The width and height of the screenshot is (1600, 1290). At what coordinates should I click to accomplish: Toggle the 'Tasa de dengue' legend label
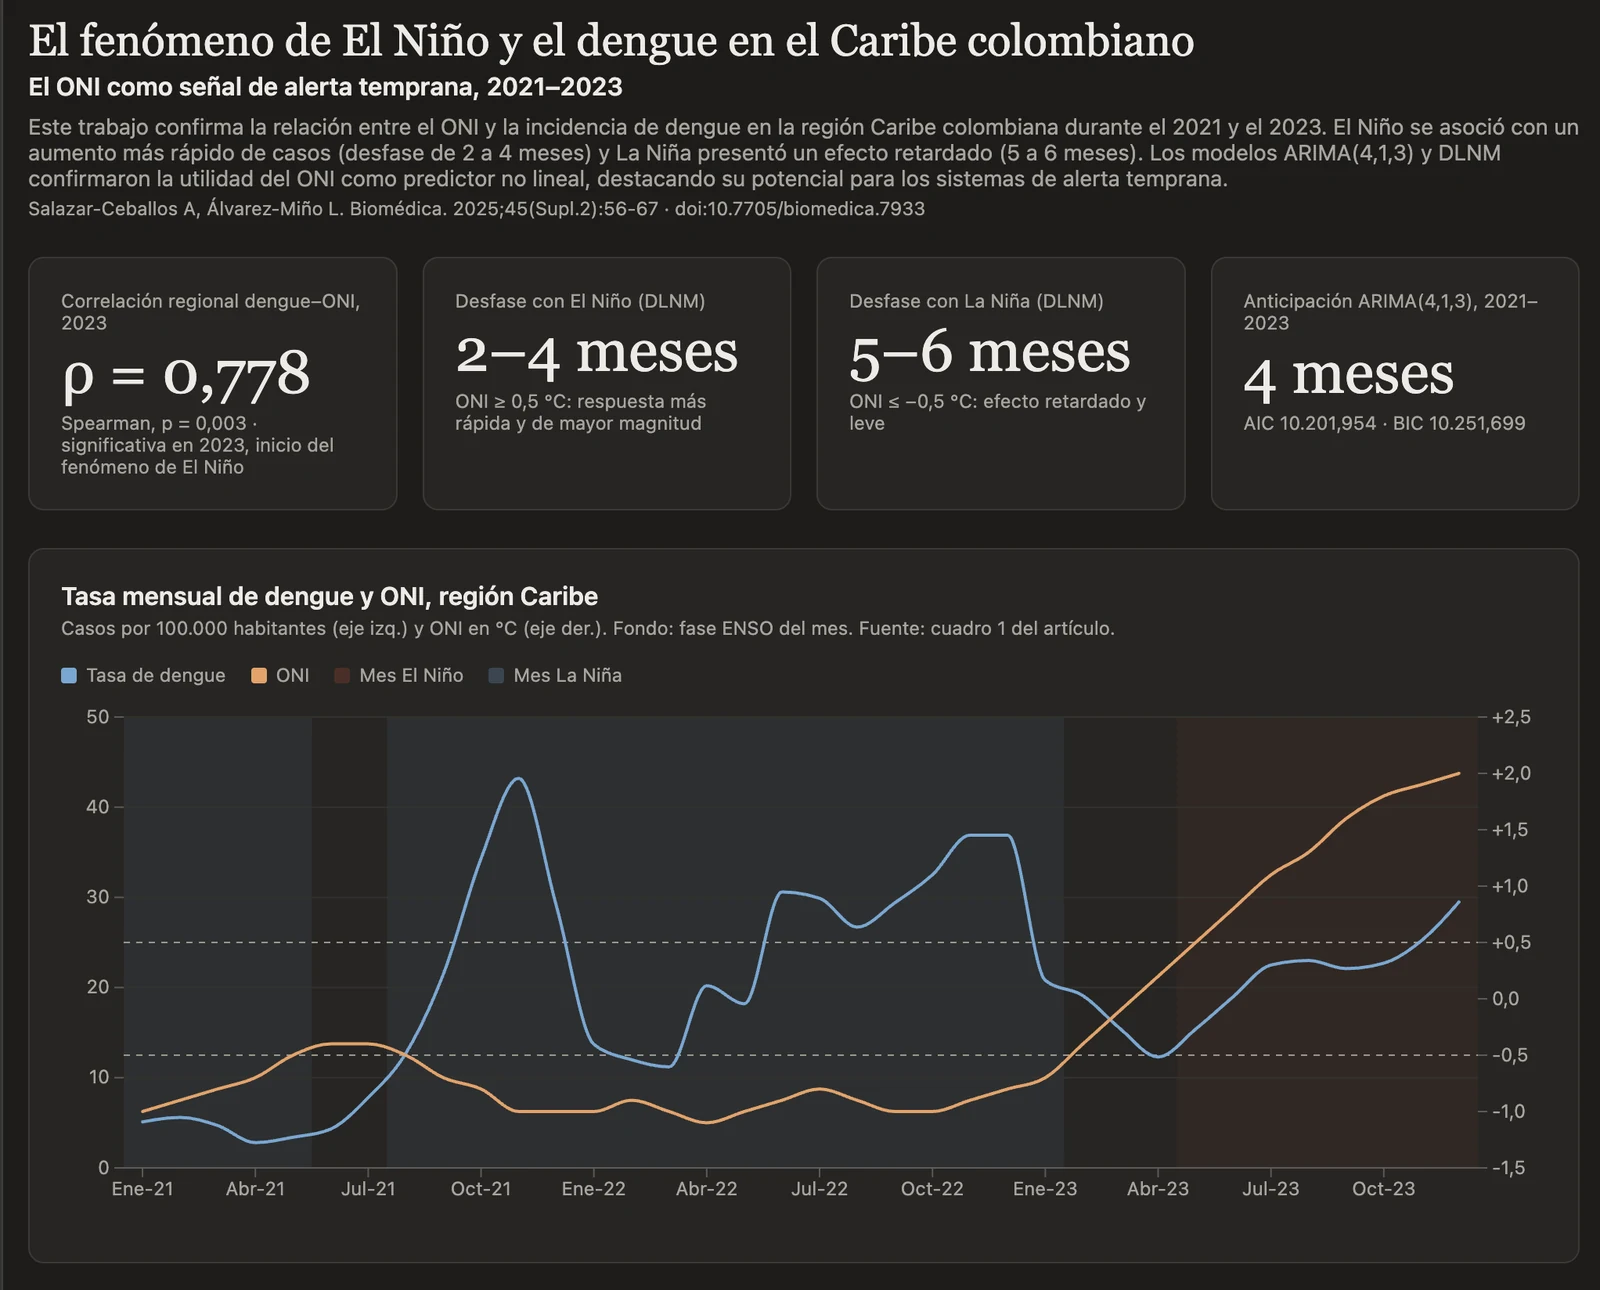tap(156, 676)
